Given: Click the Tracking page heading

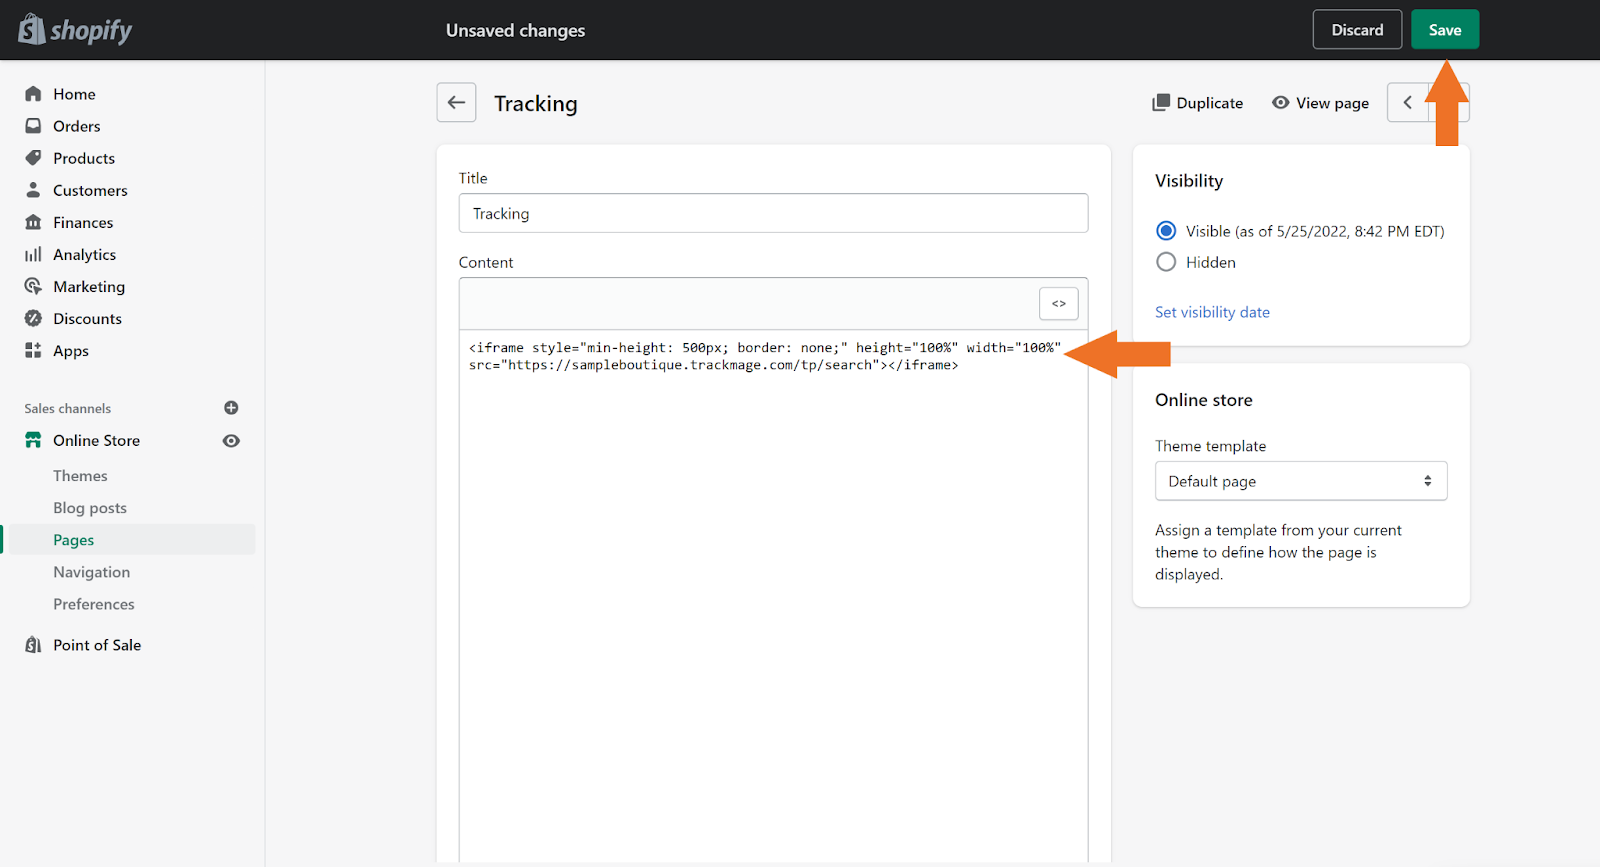Looking at the screenshot, I should [536, 103].
